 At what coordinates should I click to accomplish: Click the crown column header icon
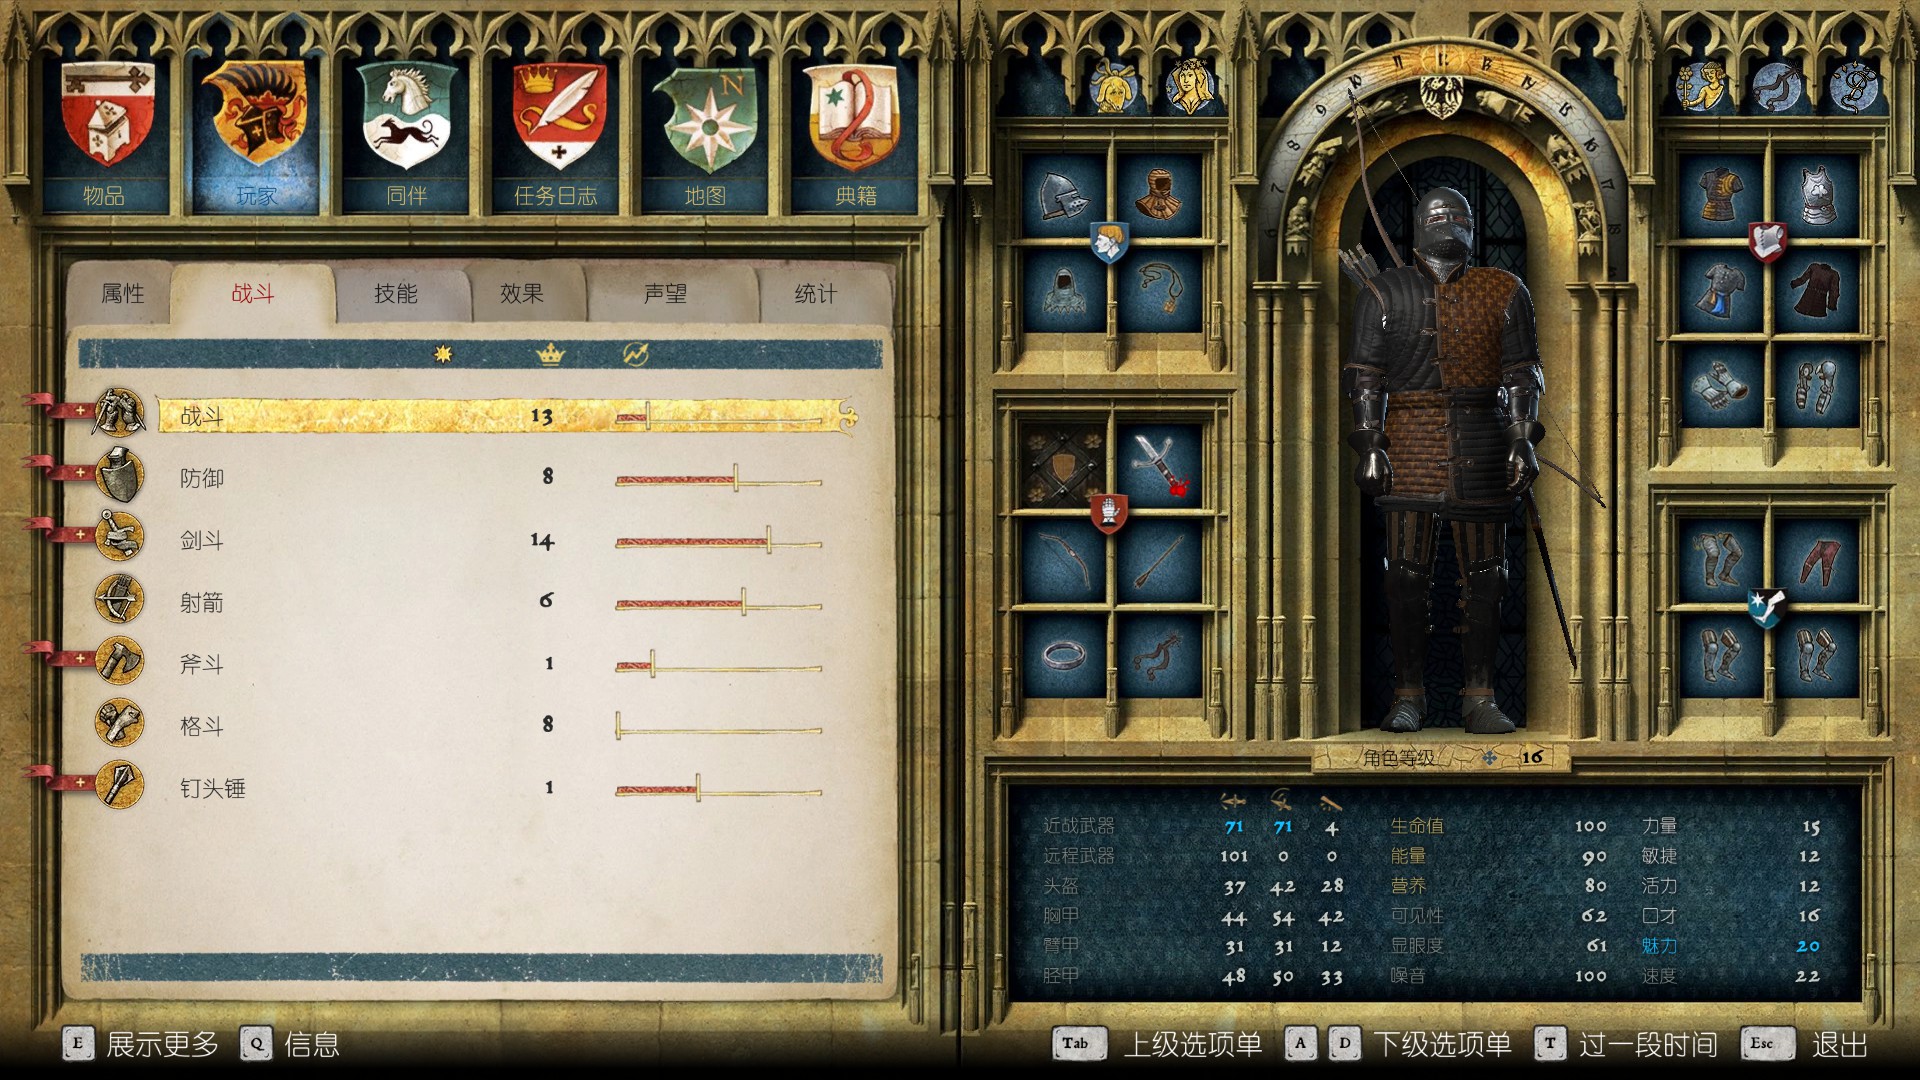click(550, 354)
